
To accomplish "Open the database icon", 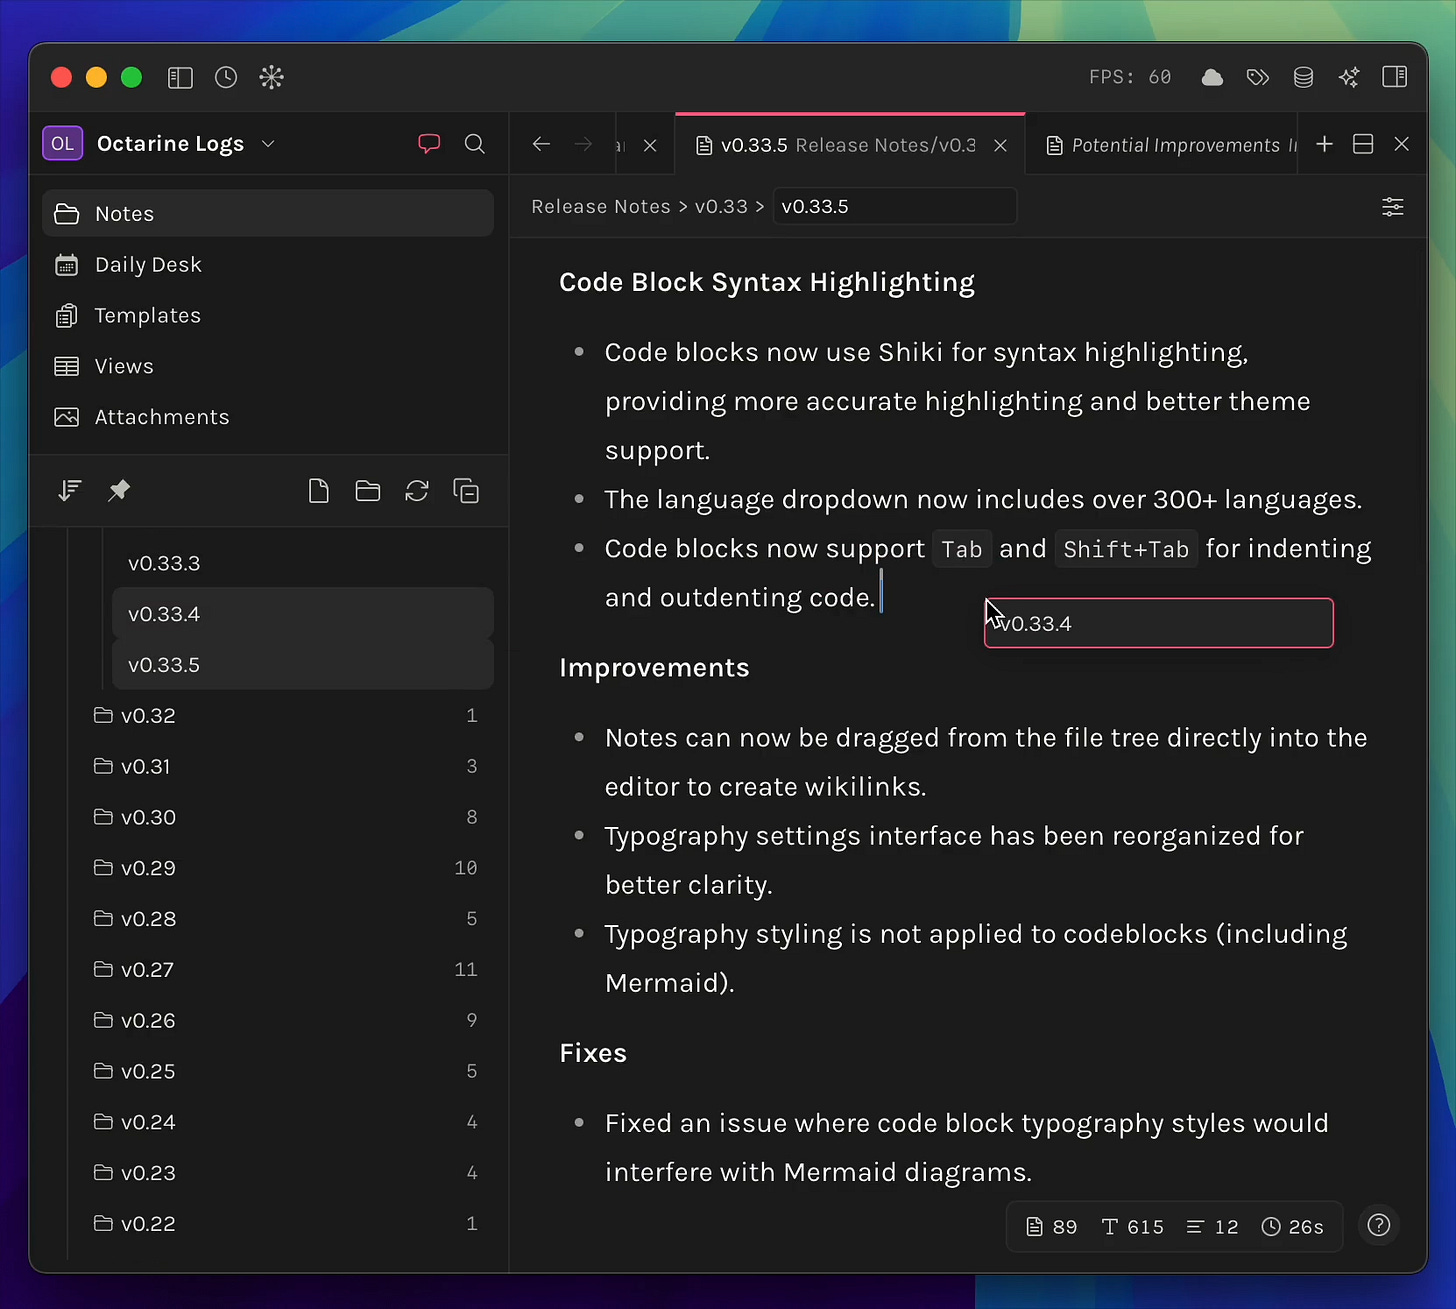I will [1303, 78].
